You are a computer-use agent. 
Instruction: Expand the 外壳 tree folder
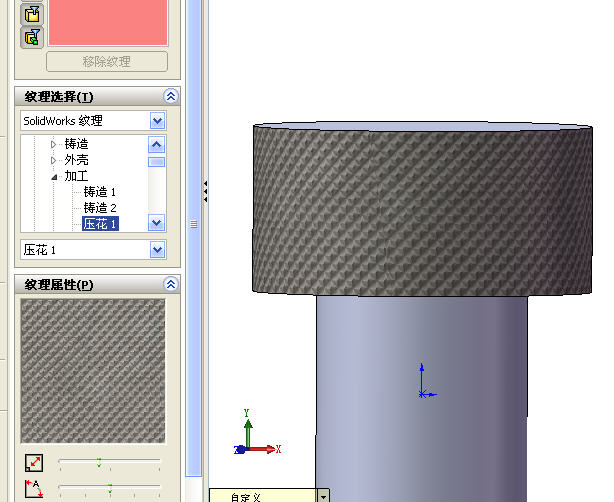click(53, 160)
